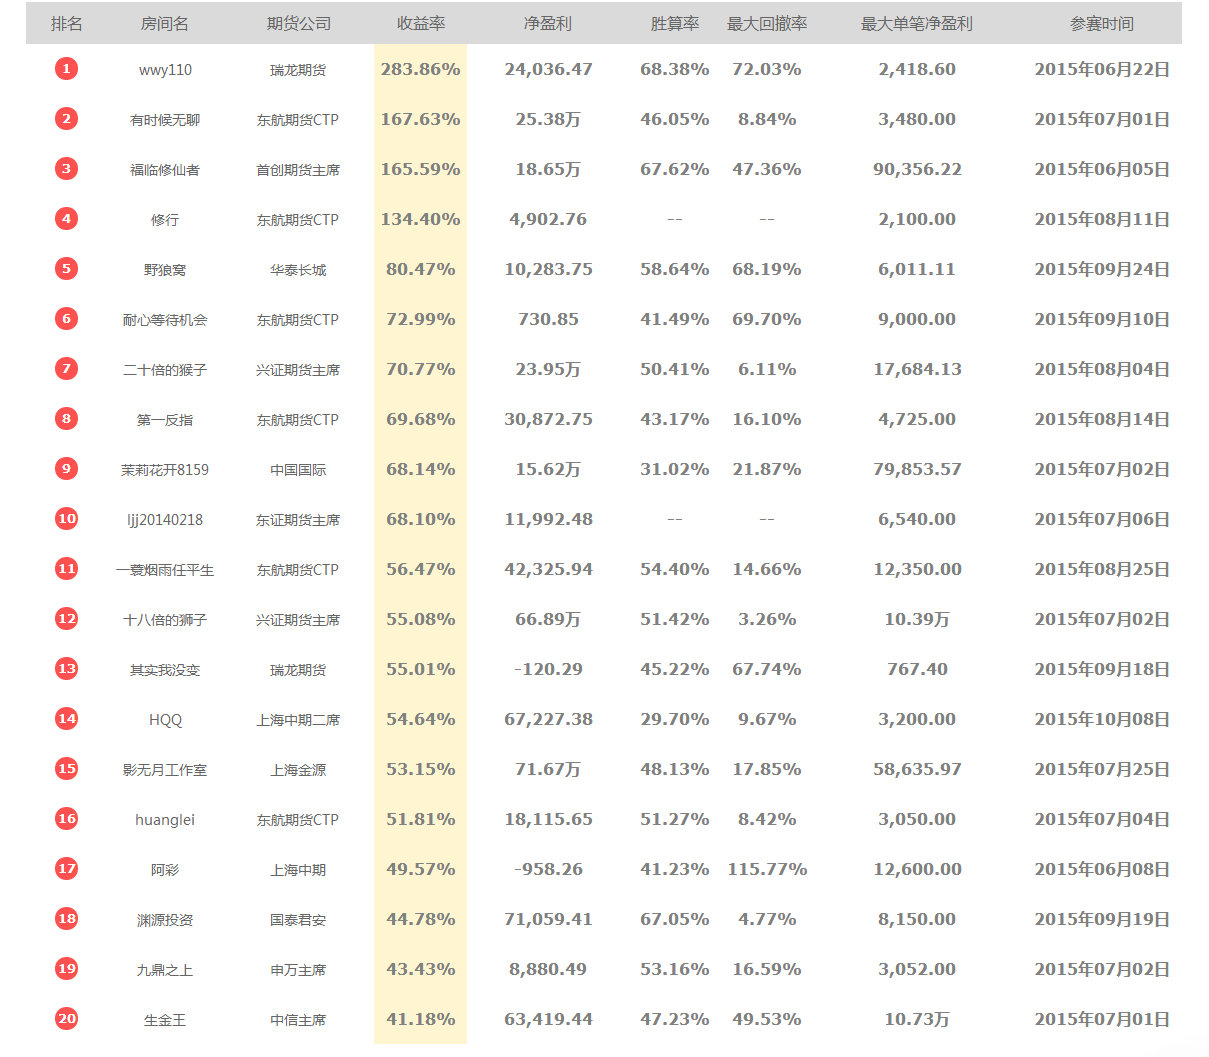Click the red rank 10 badge
Viewport: 1209px width, 1057px height.
(x=66, y=519)
